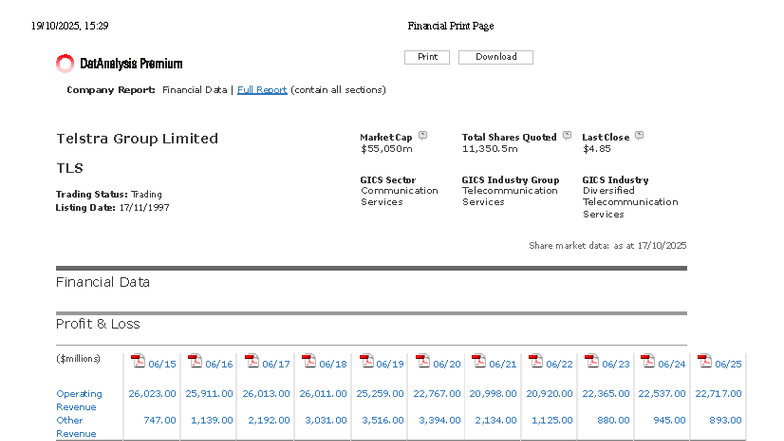Click the Telstra Group Limited company name
This screenshot has height=441, width=784.
click(x=138, y=138)
